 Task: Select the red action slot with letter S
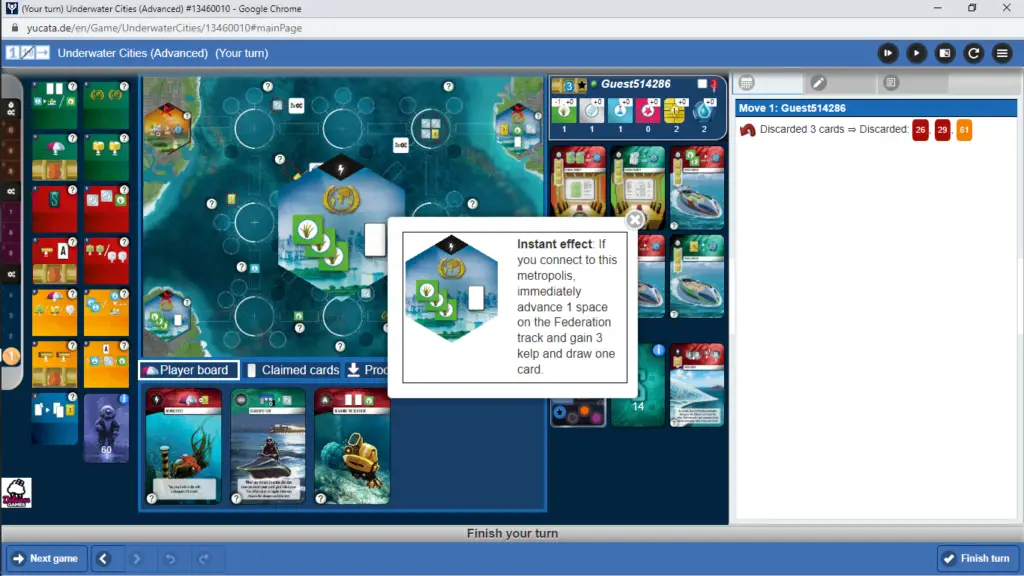(54, 209)
